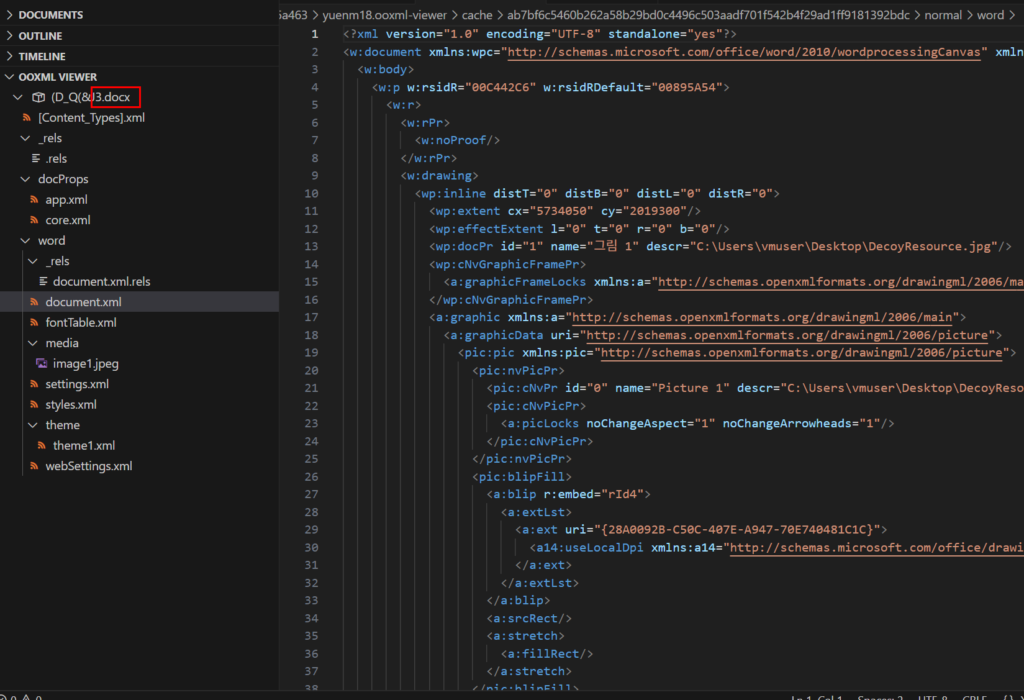Click the 'cache' breadcrumb segment
The image size is (1024, 700).
click(476, 15)
